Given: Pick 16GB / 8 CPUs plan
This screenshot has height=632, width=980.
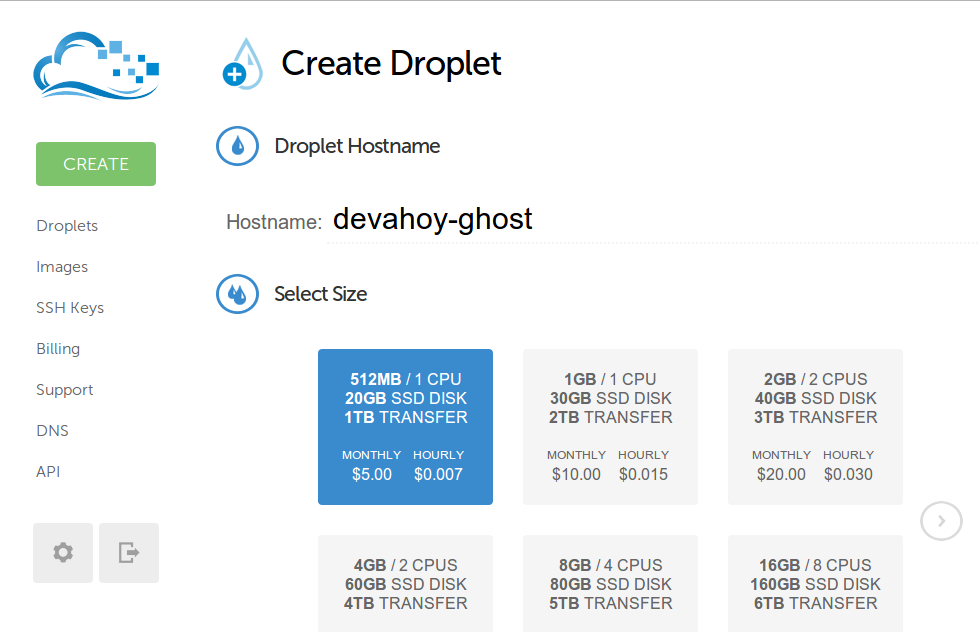Looking at the screenshot, I should (816, 584).
